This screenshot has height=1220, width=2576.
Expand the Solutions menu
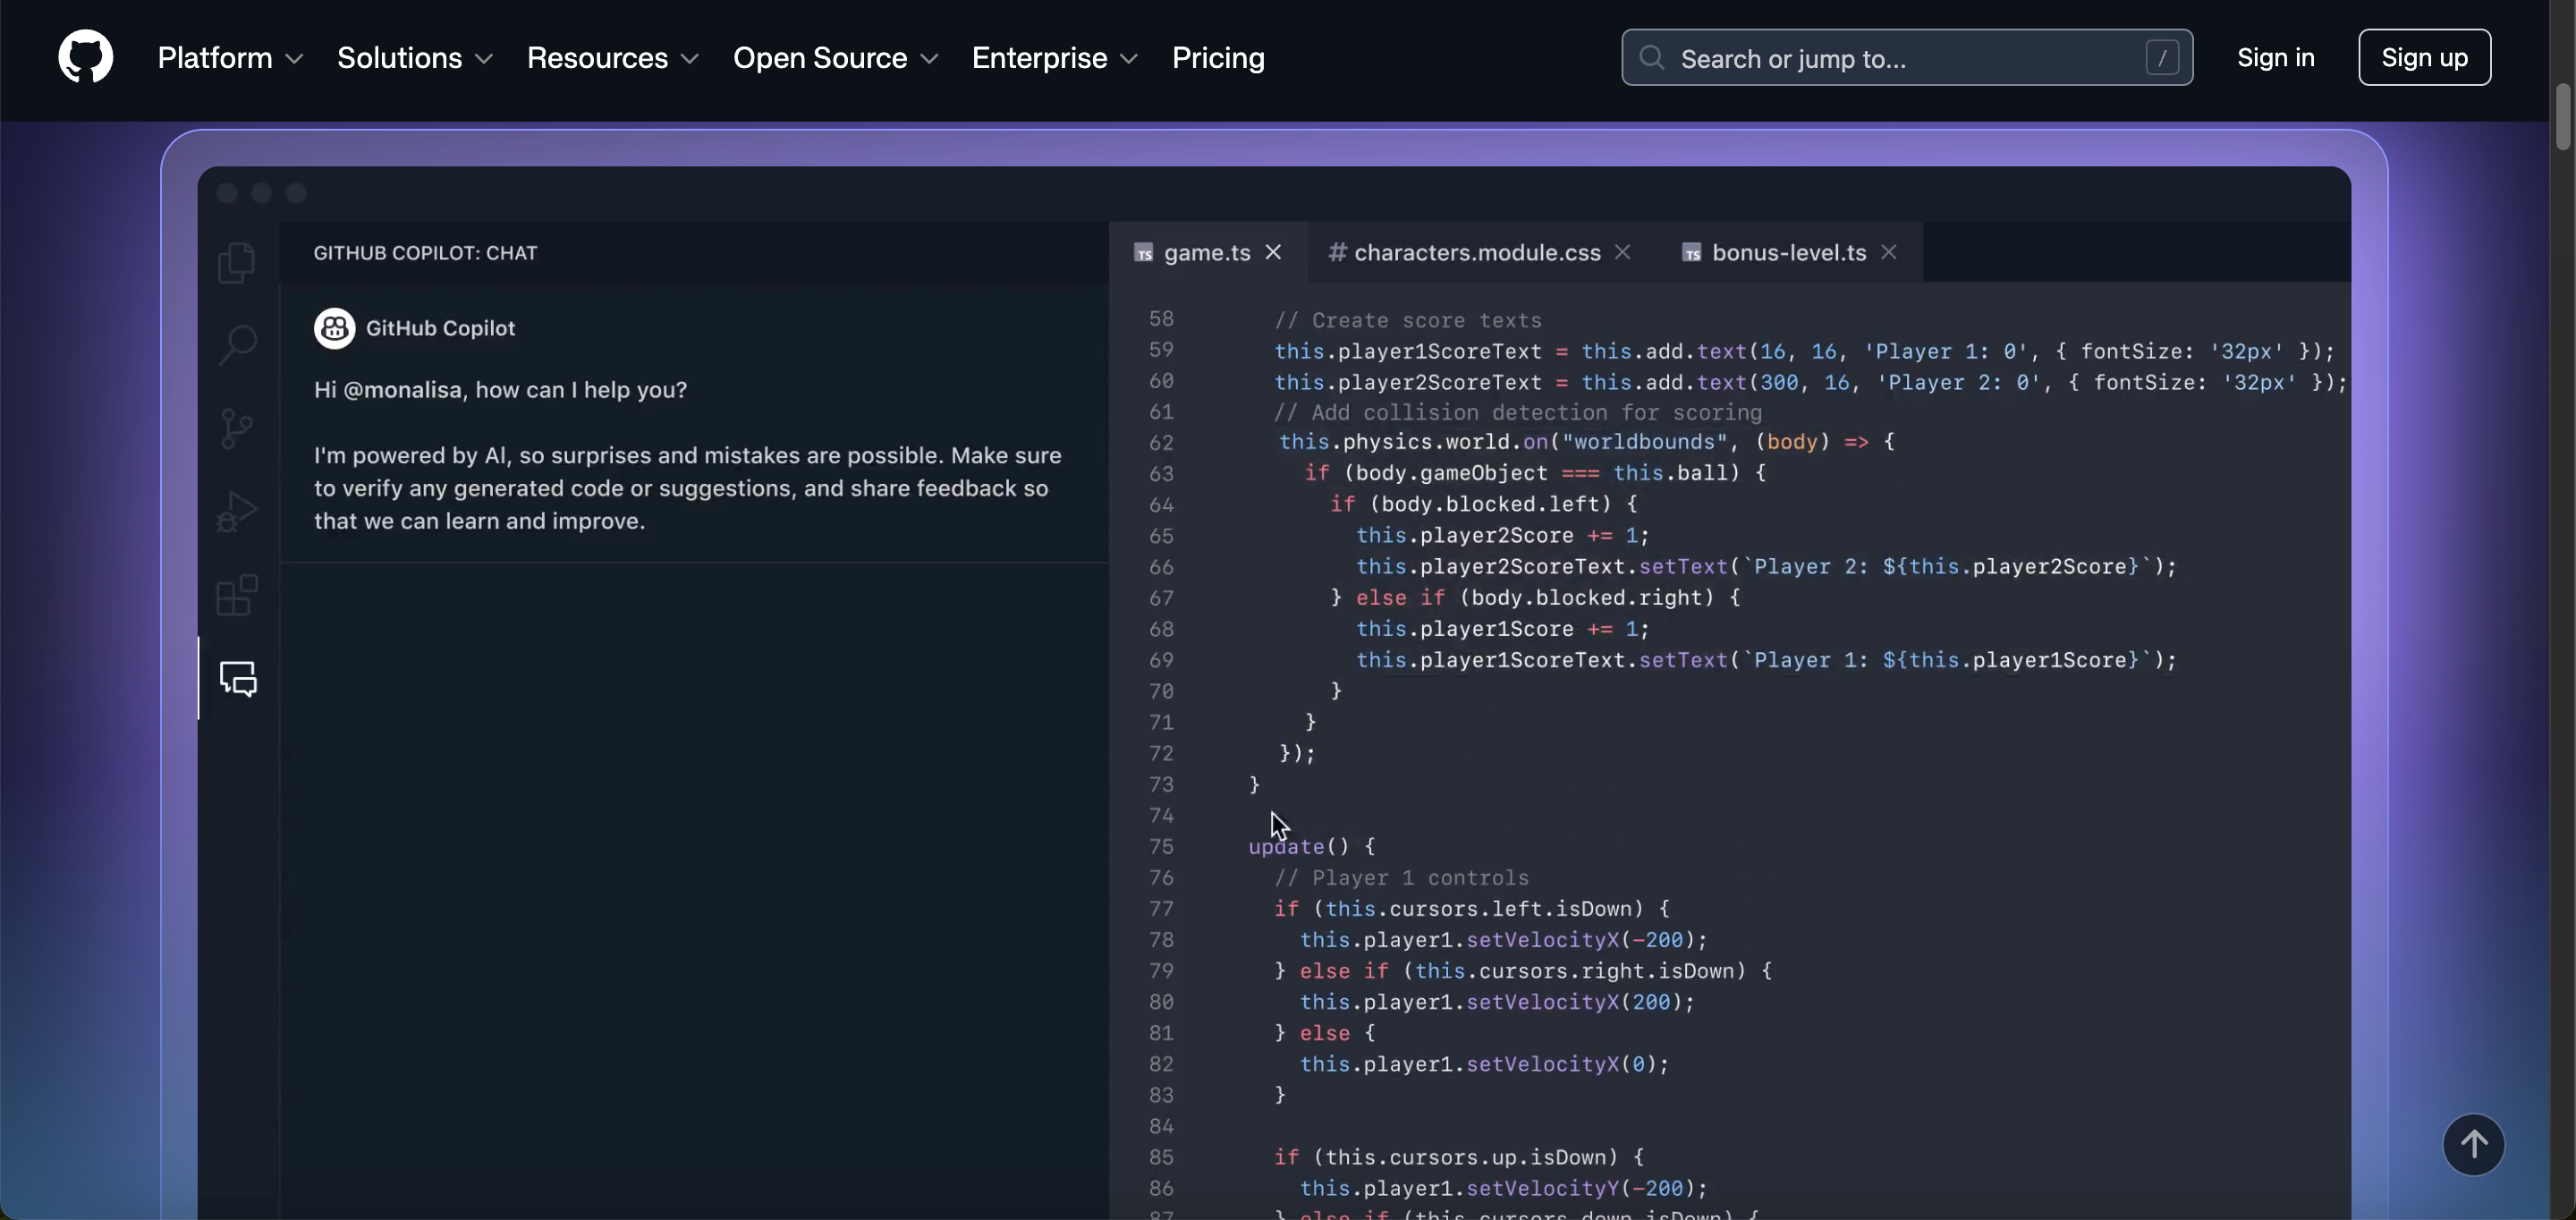click(x=415, y=58)
